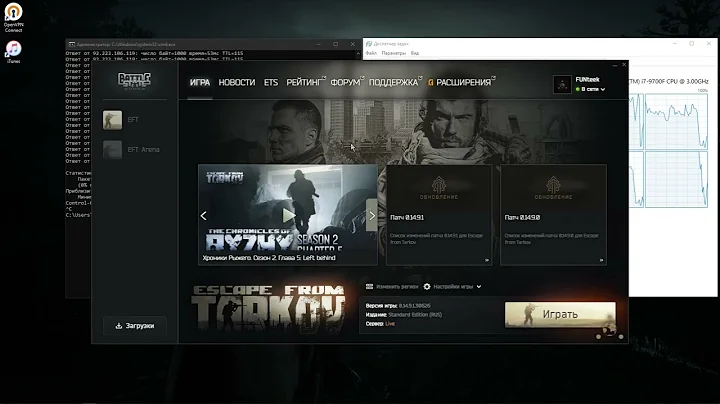Image resolution: width=720 pixels, height=404 pixels.
Task: Click the cmd window title icon
Action: pyautogui.click(x=72, y=45)
